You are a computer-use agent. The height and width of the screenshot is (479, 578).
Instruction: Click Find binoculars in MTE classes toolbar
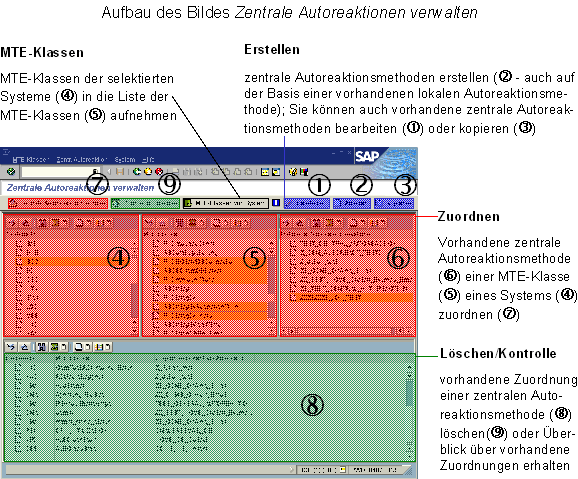180,223
